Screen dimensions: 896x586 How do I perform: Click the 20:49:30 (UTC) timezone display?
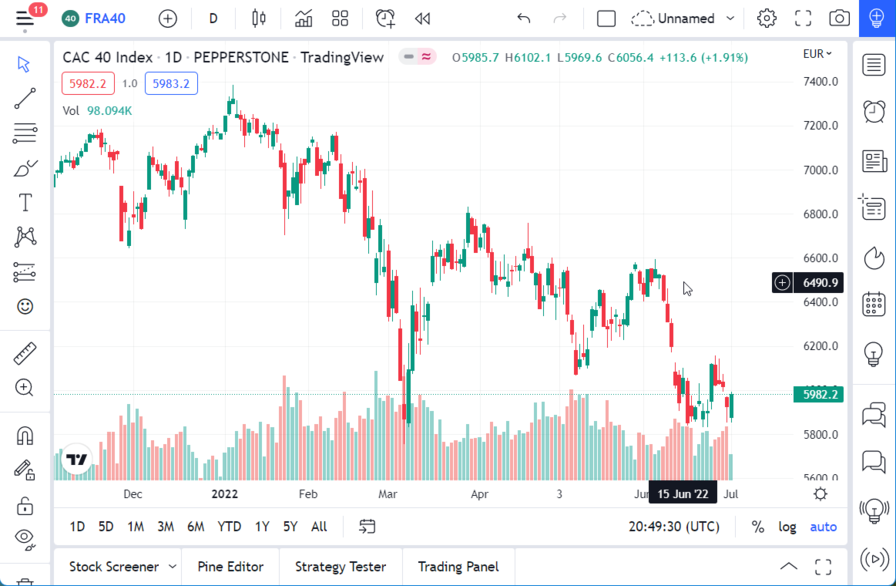click(673, 526)
